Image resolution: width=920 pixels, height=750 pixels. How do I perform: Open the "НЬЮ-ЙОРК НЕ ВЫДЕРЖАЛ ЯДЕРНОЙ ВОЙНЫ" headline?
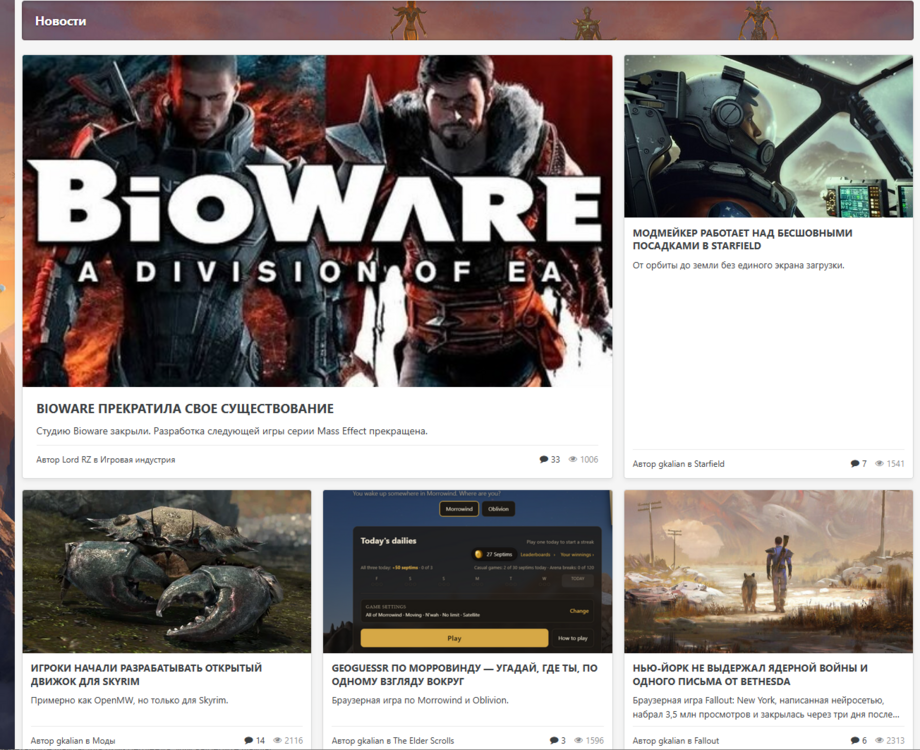coord(750,675)
